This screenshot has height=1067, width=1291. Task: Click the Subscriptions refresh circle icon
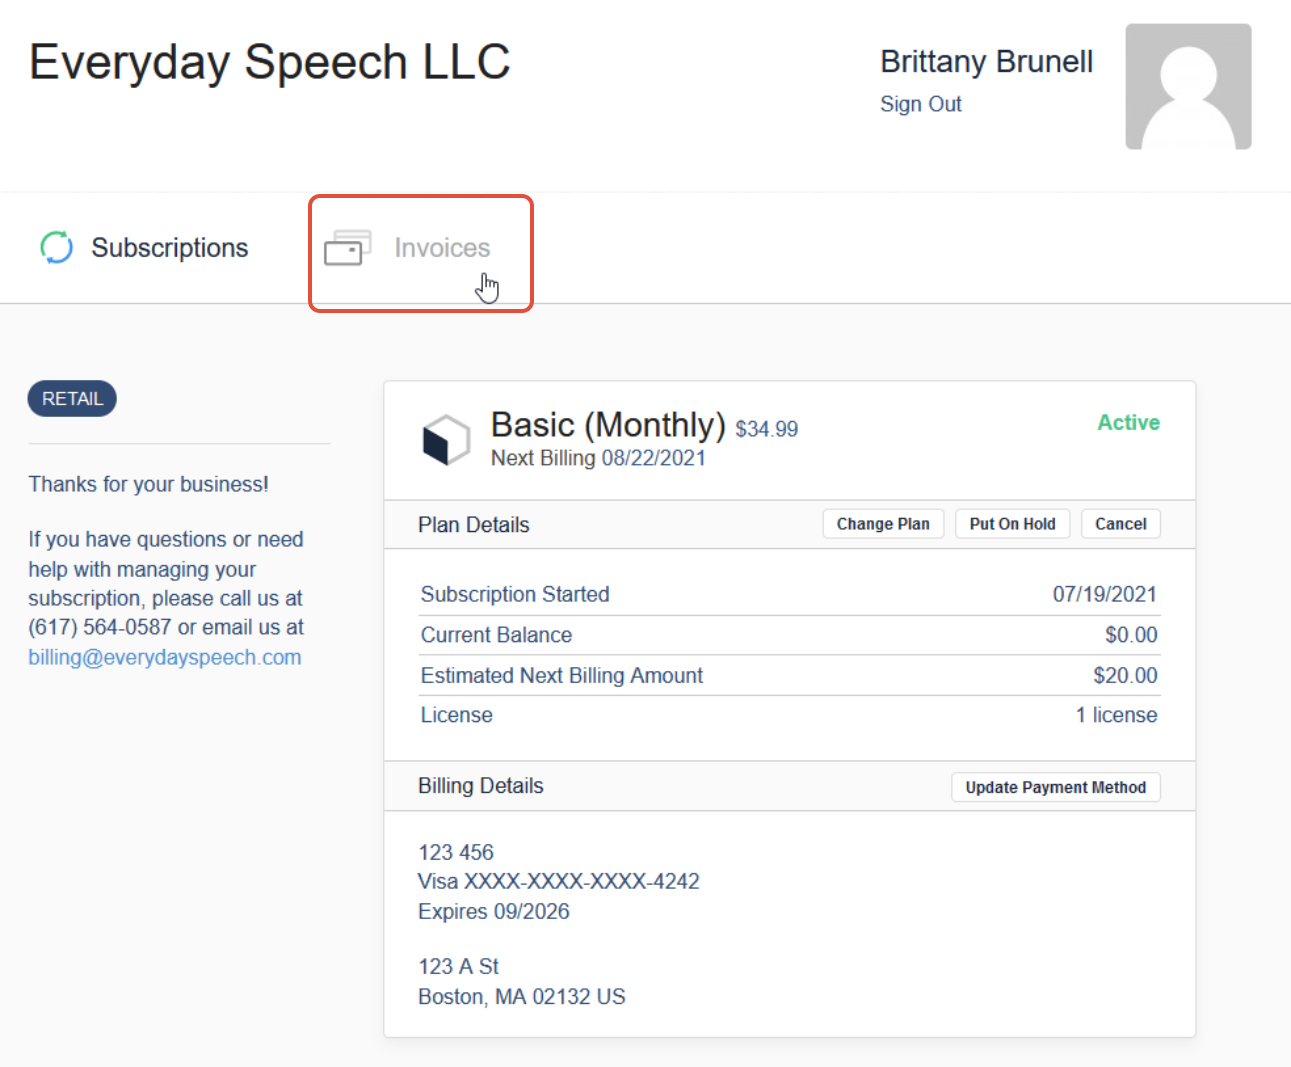[x=57, y=247]
